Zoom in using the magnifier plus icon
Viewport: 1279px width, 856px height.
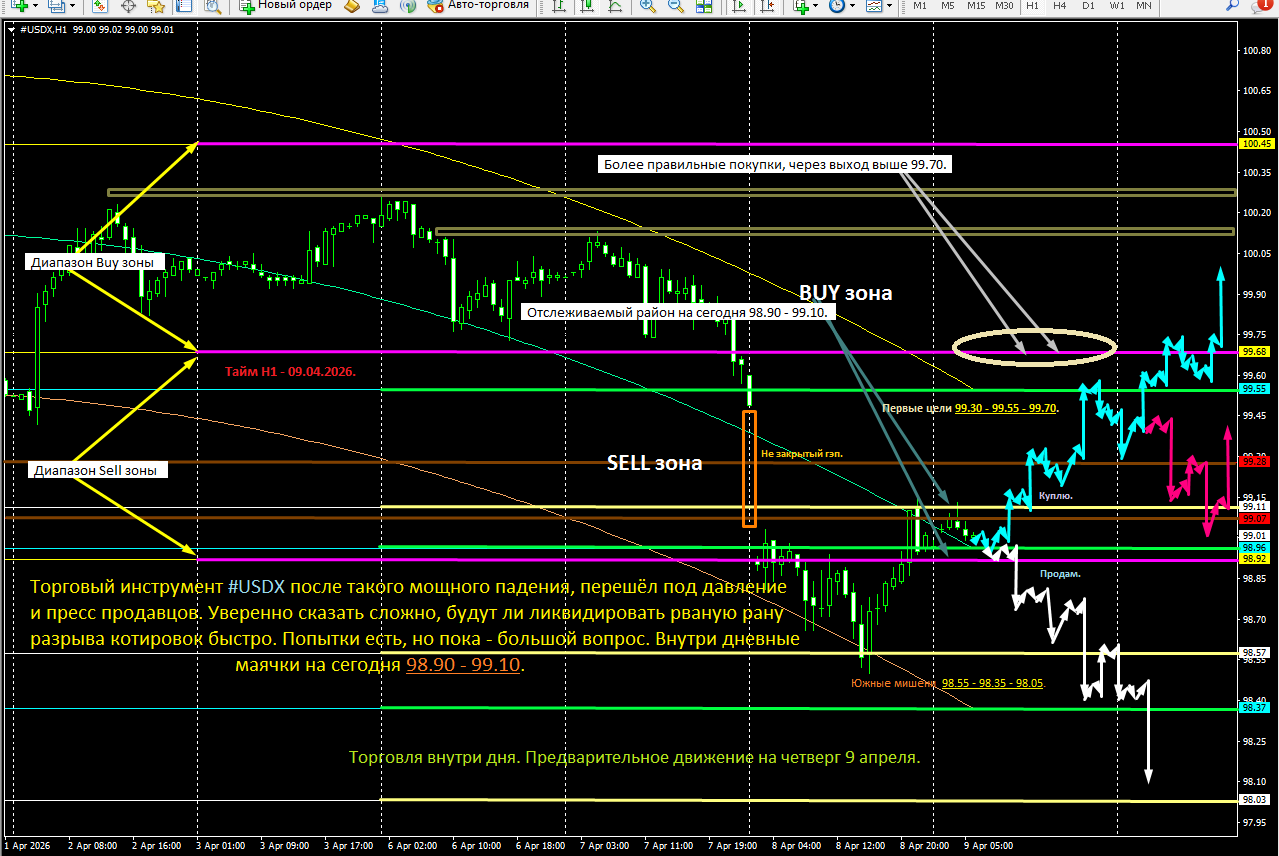648,8
